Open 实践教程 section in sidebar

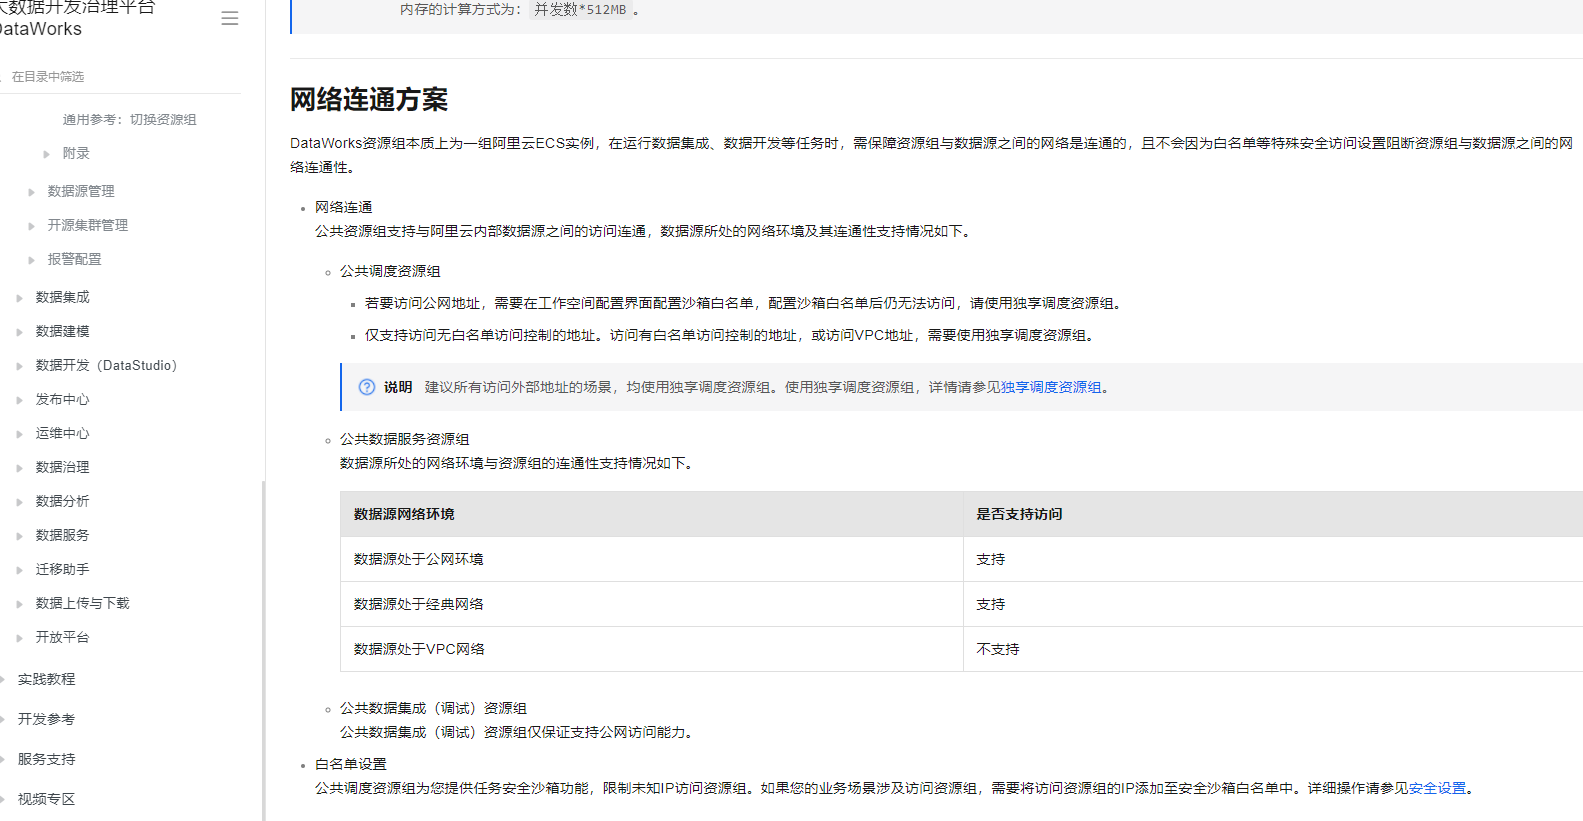click(x=46, y=679)
